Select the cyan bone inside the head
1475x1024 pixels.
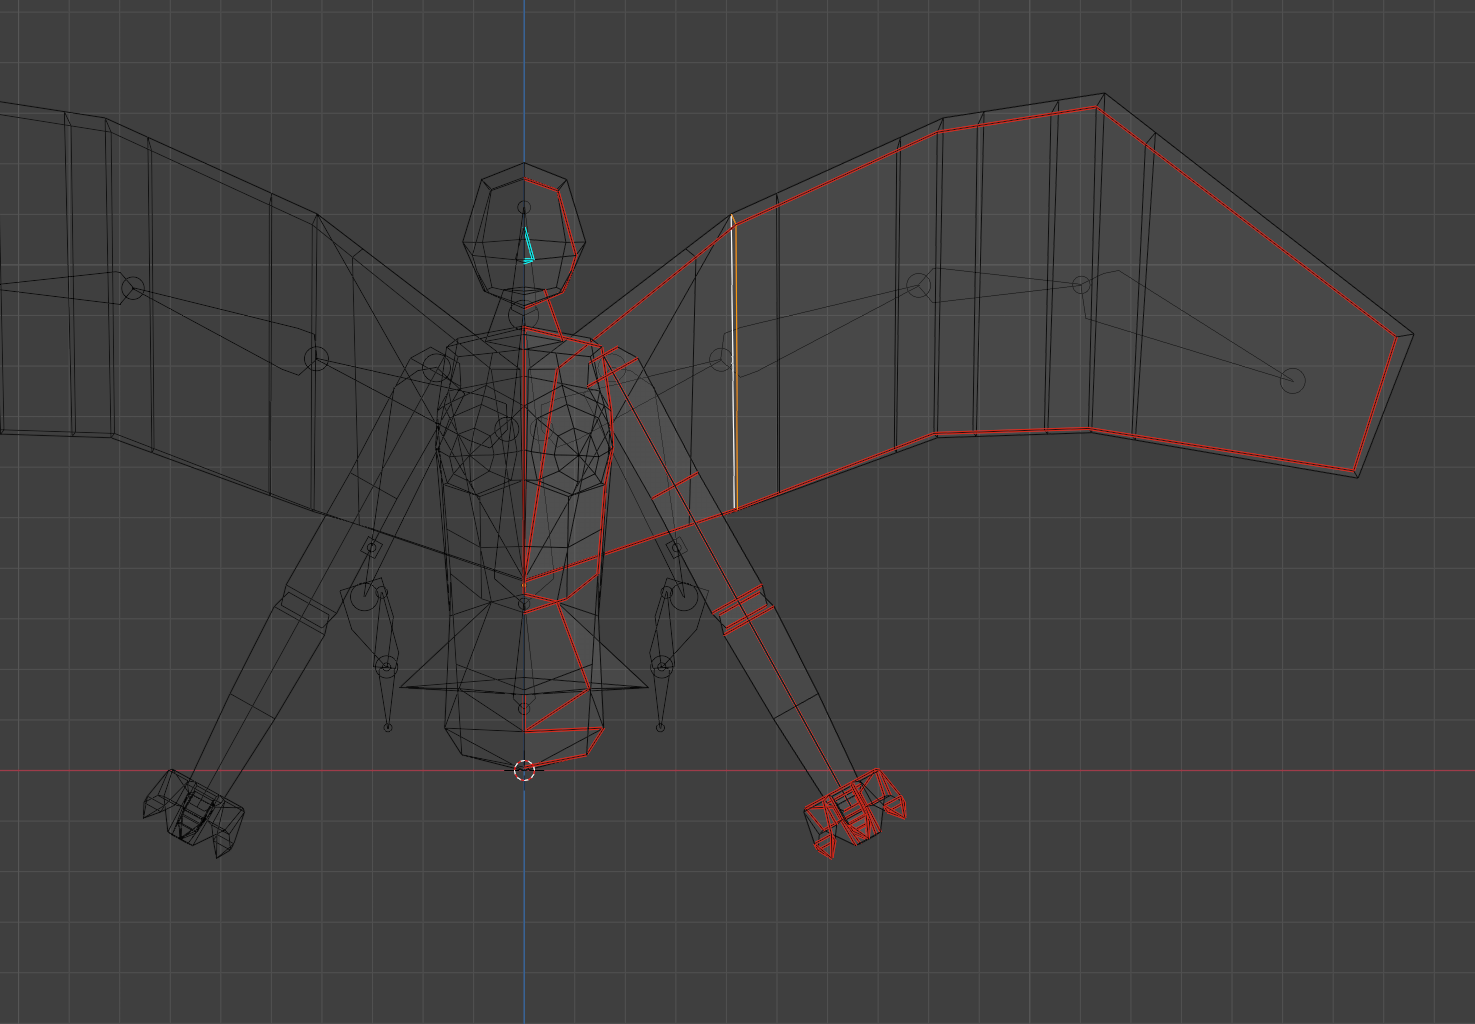pos(528,246)
